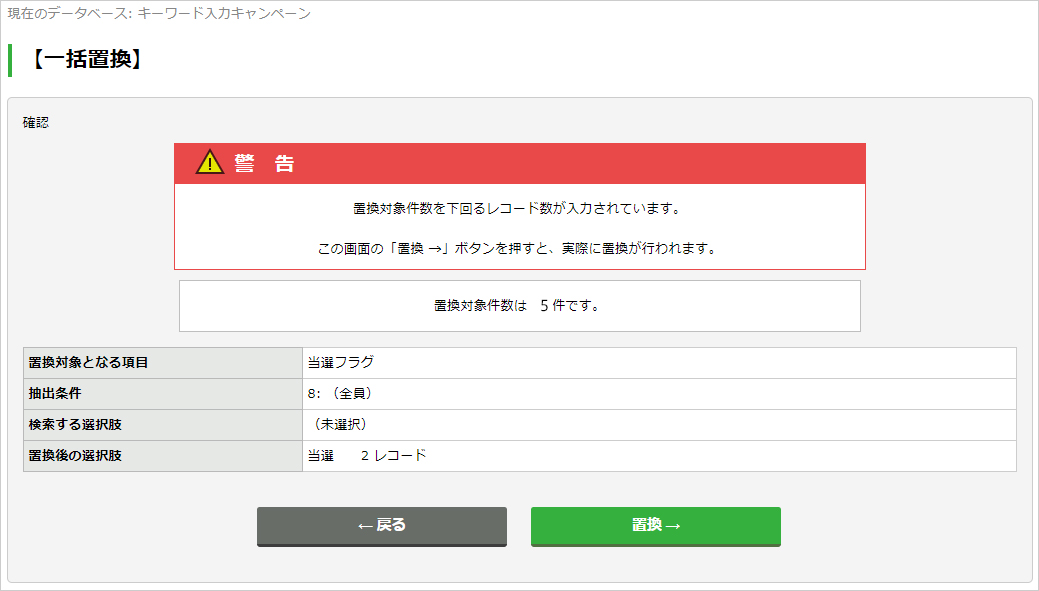Click the 置換対象となる項目 row header

tap(163, 362)
